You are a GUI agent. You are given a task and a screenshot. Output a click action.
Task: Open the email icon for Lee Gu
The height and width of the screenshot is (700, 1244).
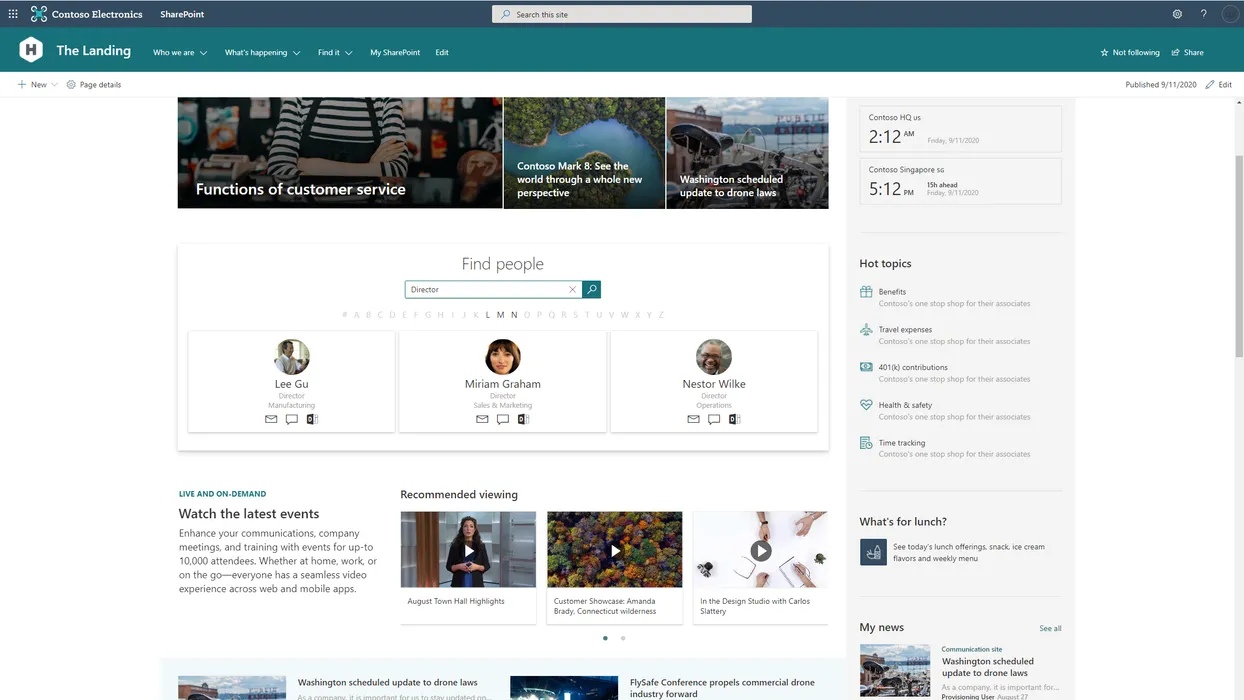coord(271,419)
